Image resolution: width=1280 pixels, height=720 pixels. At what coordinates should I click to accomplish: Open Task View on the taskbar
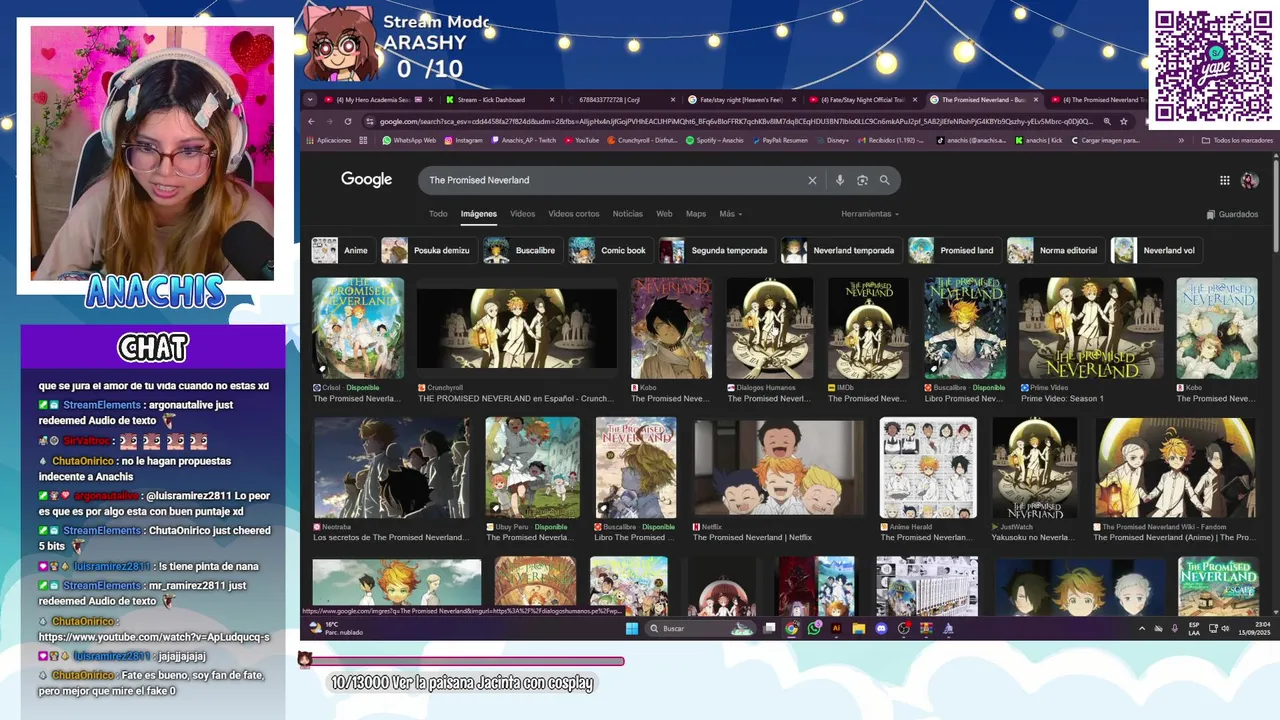(770, 628)
